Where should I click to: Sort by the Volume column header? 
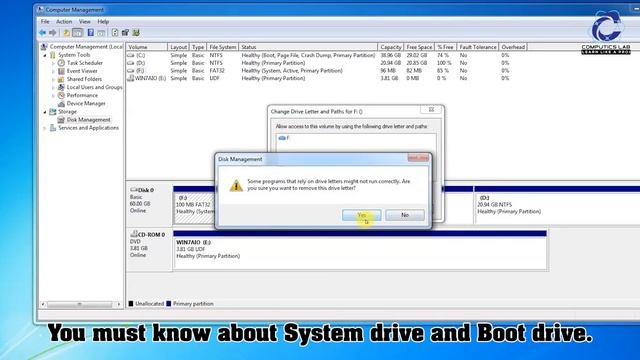click(x=147, y=47)
